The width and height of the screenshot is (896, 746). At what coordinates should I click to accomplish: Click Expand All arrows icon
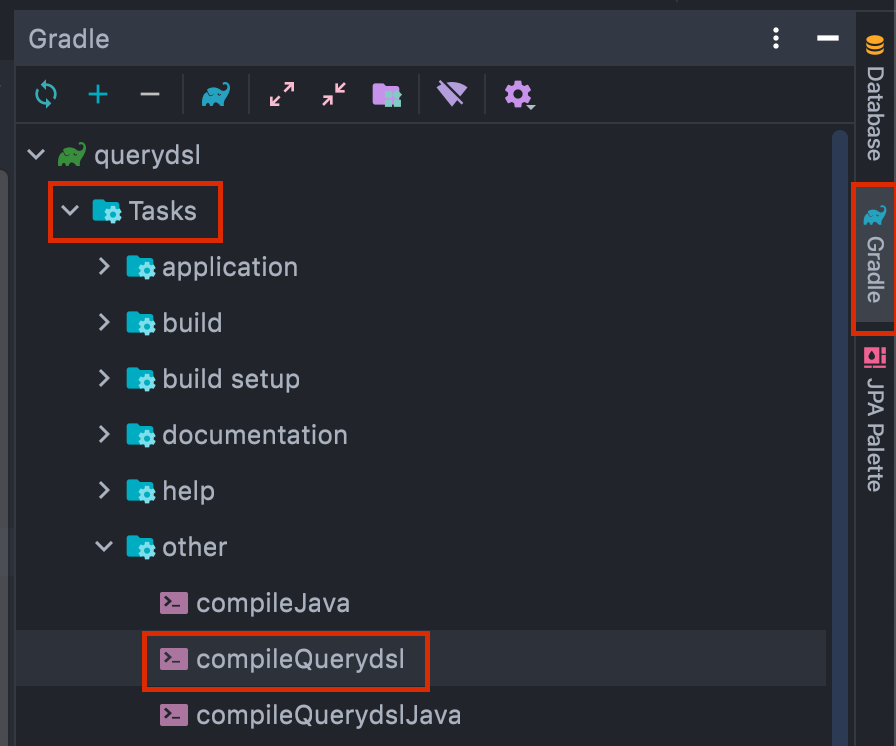(x=282, y=95)
